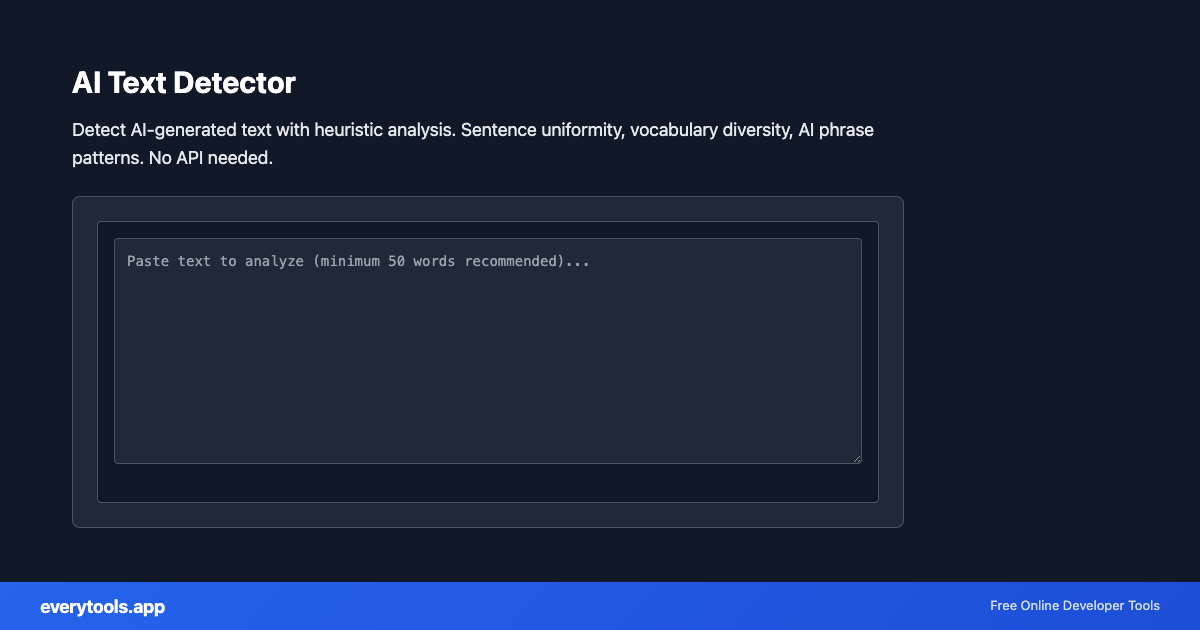1200x630 pixels.
Task: Click the blue footer bar
Action: click(600, 606)
